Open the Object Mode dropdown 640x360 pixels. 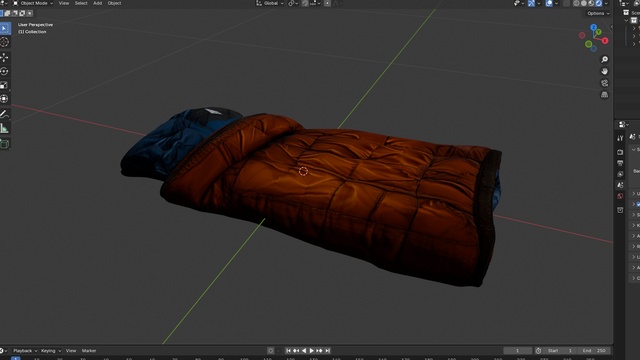click(x=33, y=3)
